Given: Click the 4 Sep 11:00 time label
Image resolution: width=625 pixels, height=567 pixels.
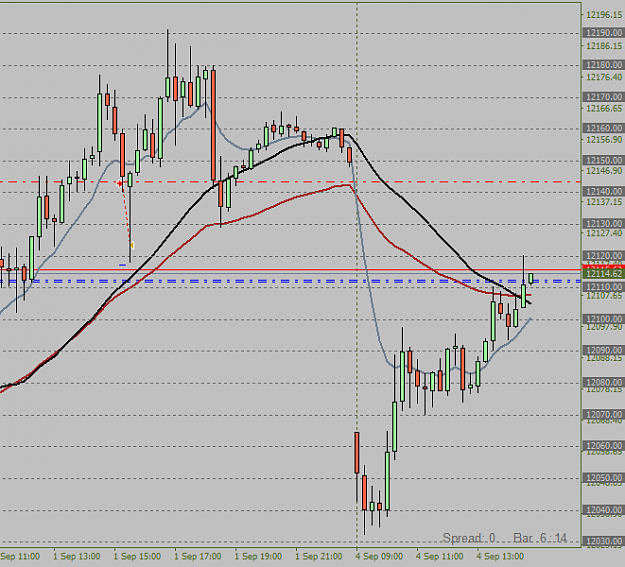Looking at the screenshot, I should click(440, 556).
